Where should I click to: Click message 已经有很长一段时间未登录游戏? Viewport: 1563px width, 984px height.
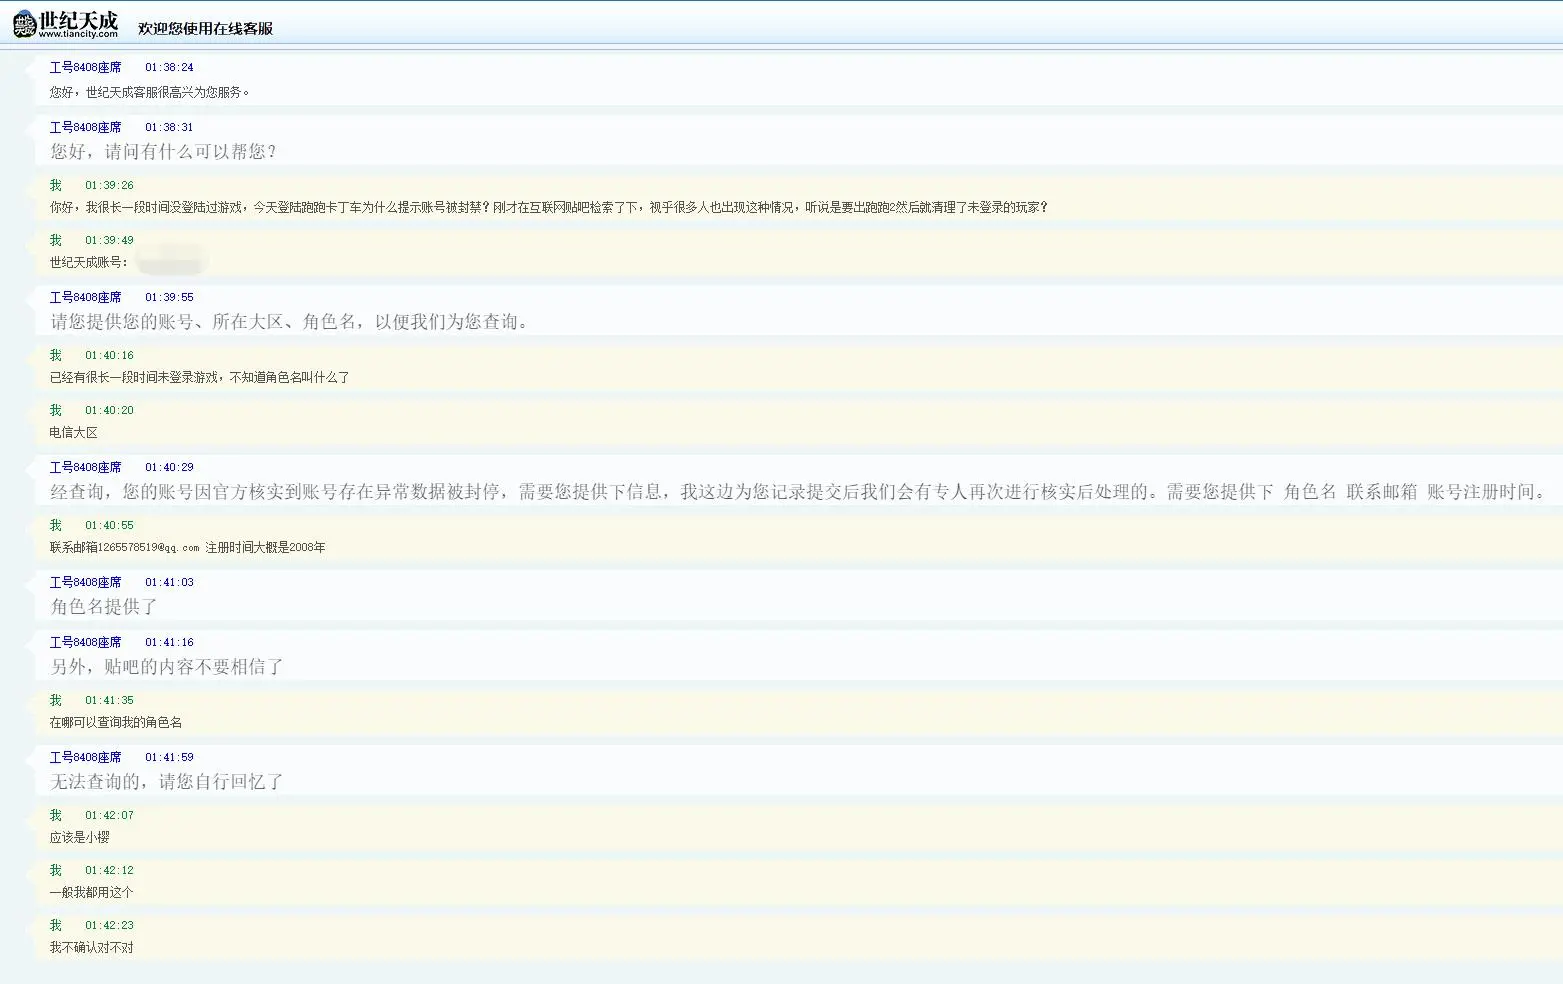coord(200,378)
